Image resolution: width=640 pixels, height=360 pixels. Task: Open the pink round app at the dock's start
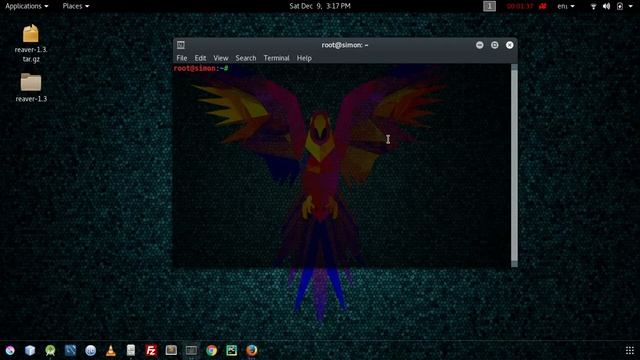click(x=10, y=350)
